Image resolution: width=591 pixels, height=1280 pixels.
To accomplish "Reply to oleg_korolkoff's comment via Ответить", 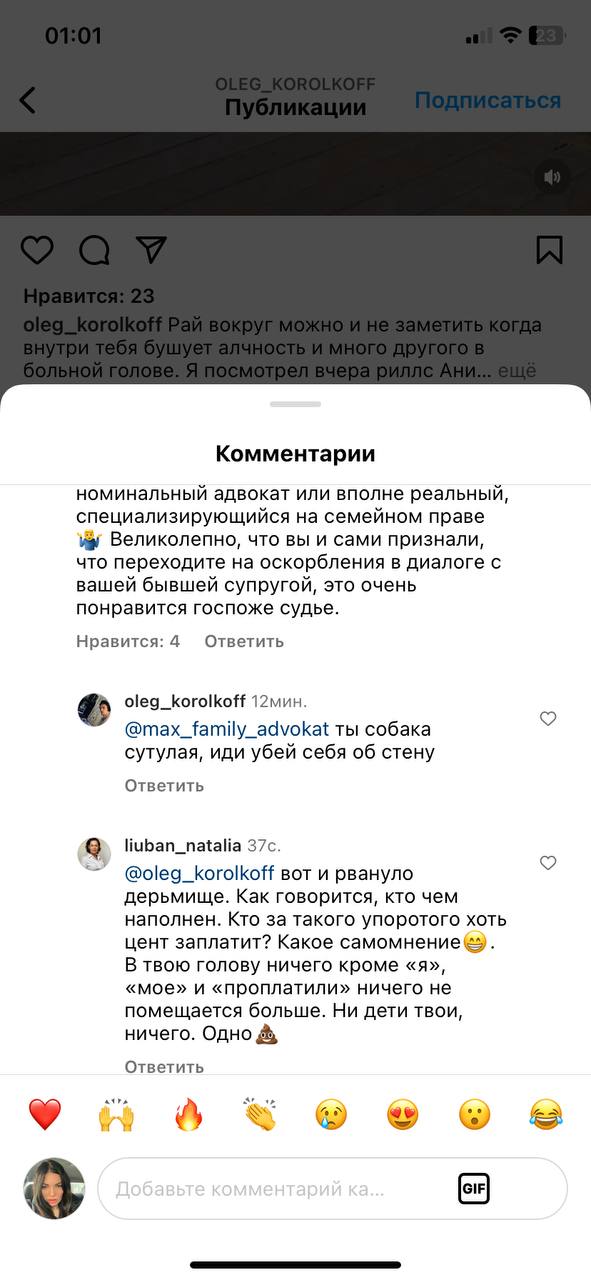I will (x=164, y=785).
